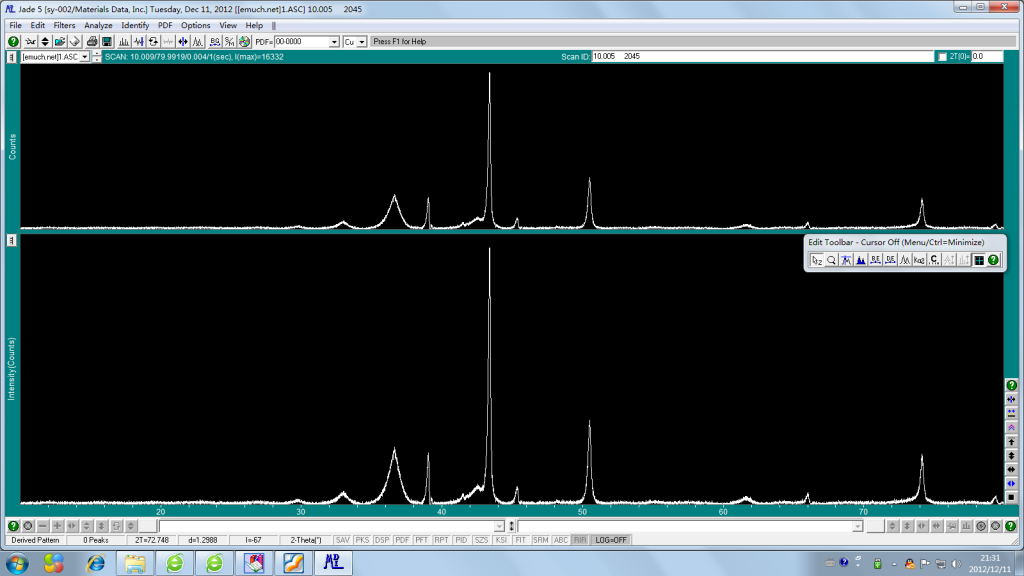Open Internet Explorer from the taskbar
The height and width of the screenshot is (576, 1024).
[x=95, y=563]
